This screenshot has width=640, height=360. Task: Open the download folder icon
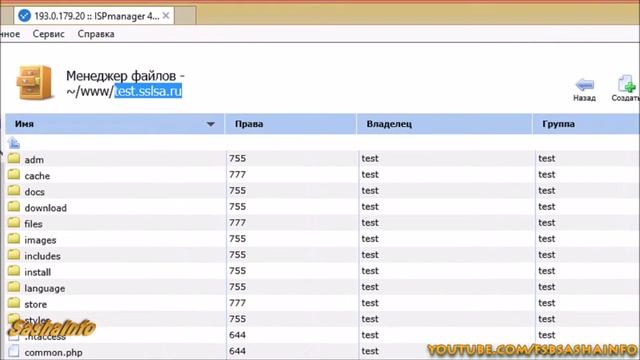click(x=14, y=207)
